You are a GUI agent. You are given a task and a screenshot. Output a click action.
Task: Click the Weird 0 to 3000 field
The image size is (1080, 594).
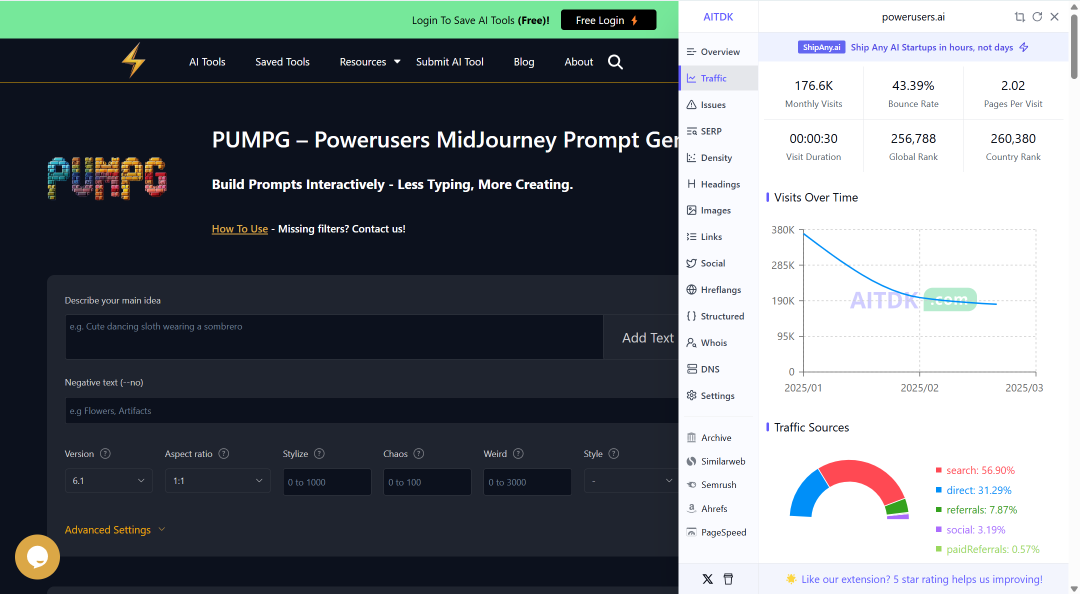coord(528,482)
